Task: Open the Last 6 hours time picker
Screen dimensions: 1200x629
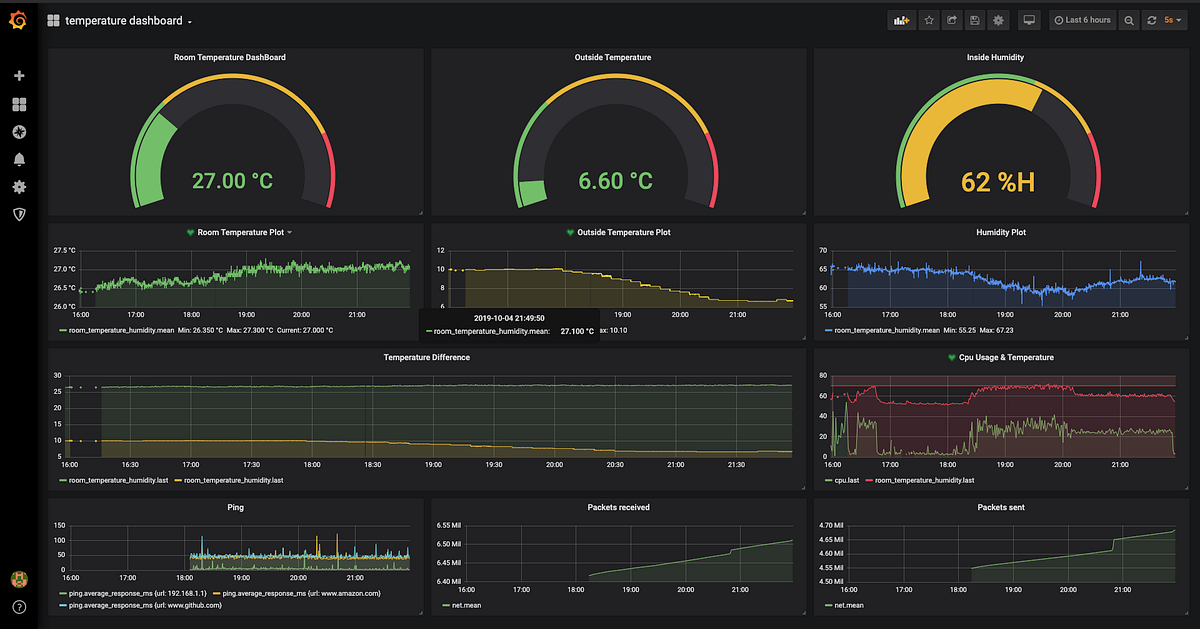Action: [x=1081, y=20]
